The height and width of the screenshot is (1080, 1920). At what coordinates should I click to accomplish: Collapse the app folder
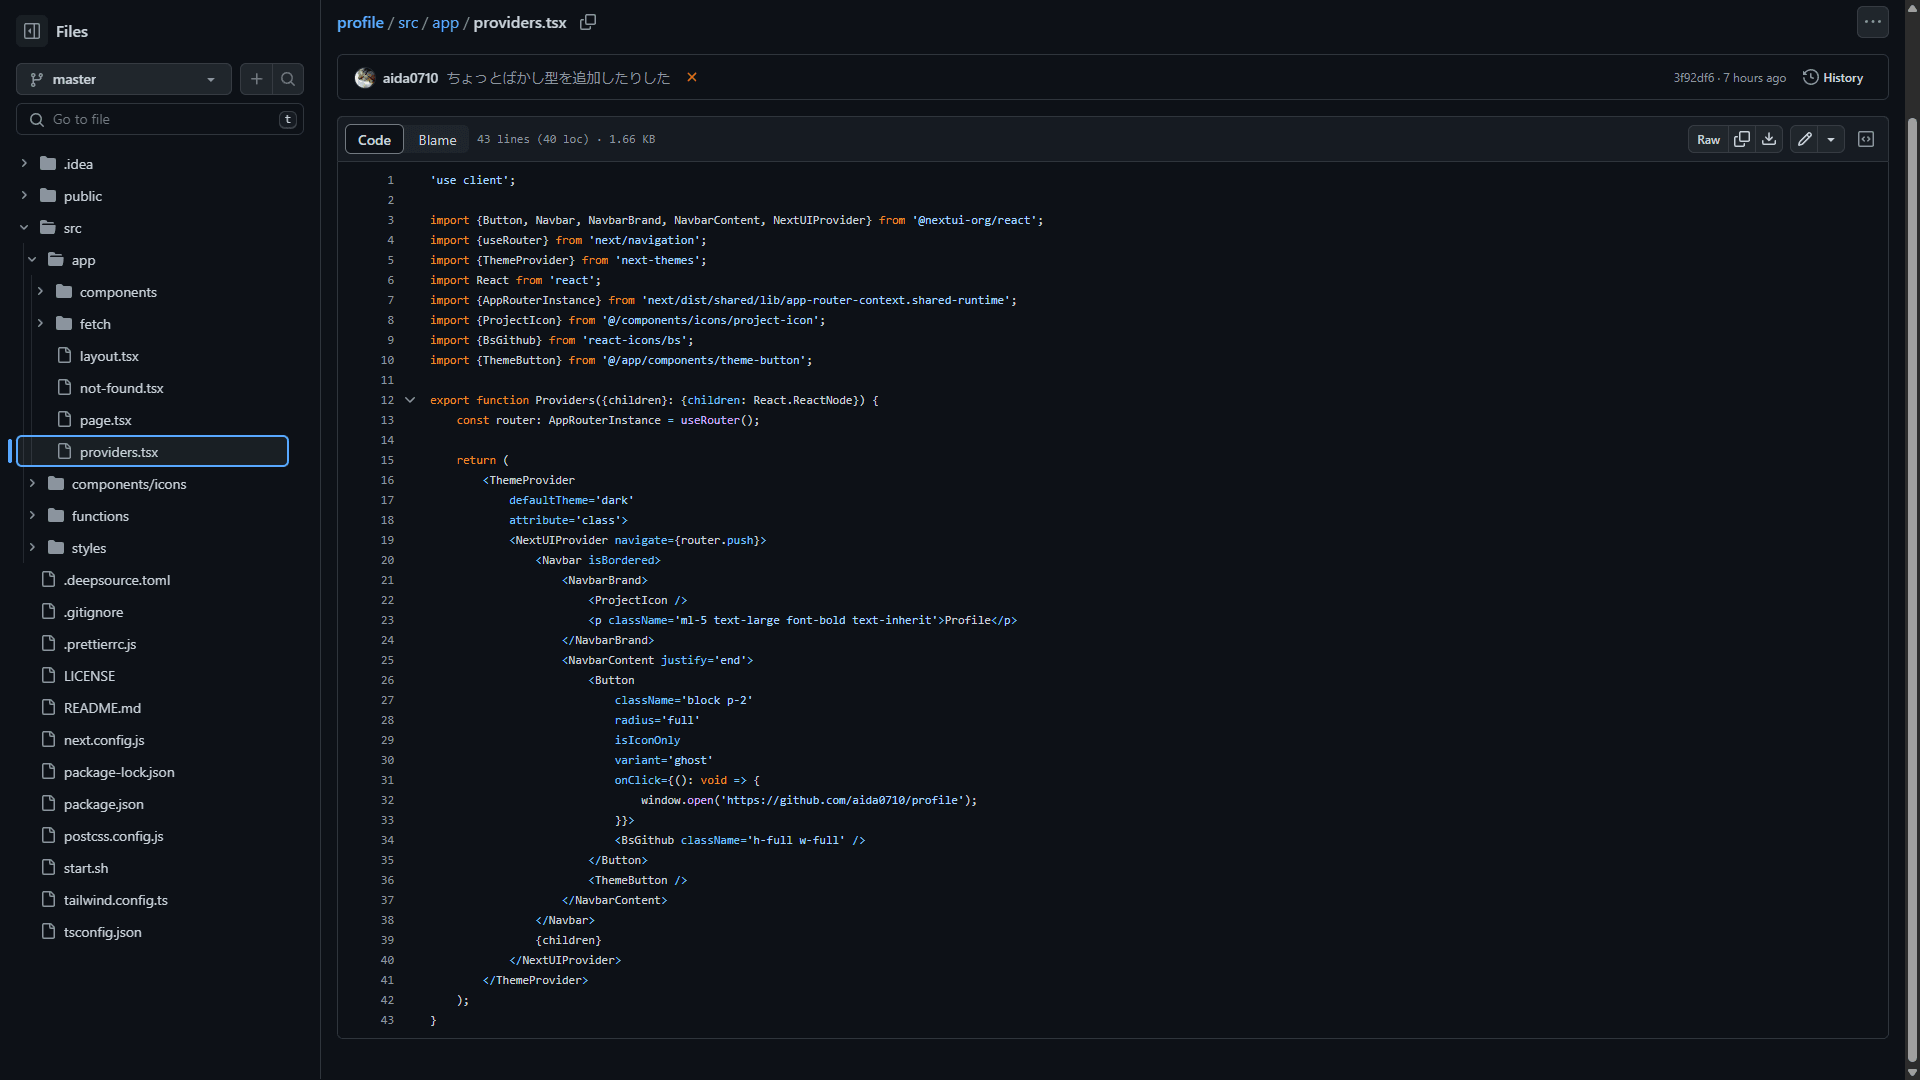(32, 259)
